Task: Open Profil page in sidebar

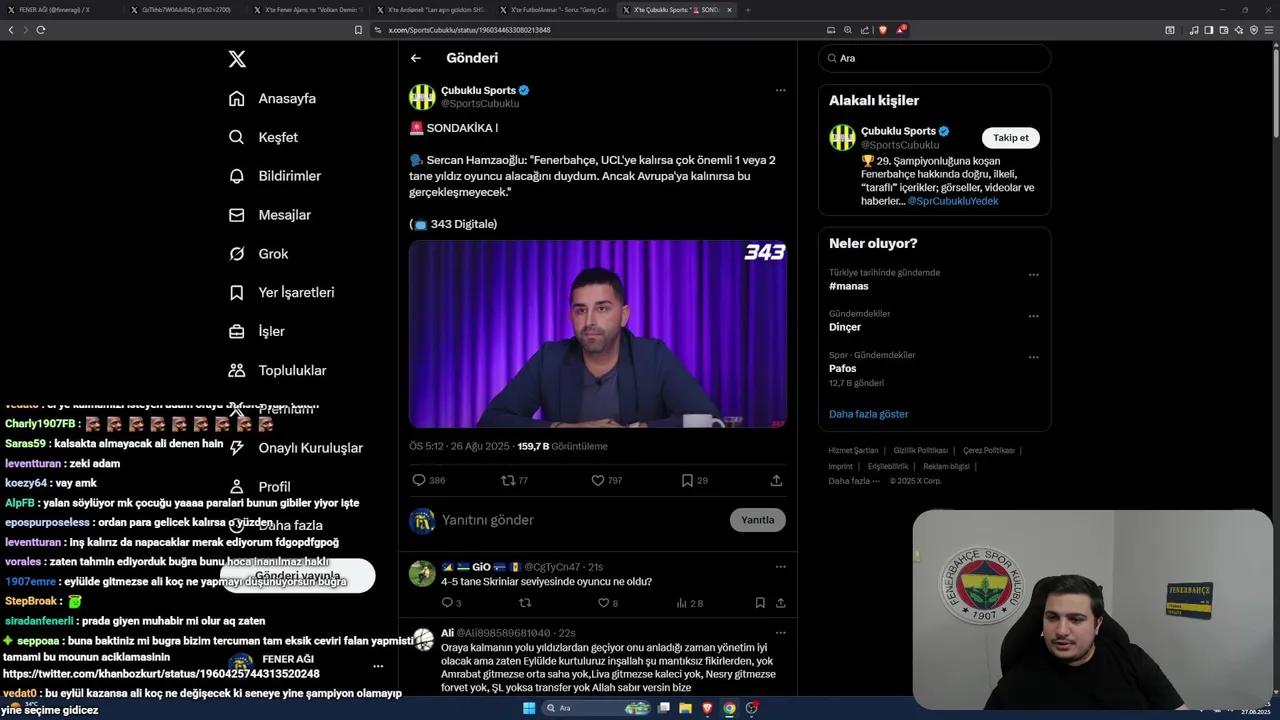Action: (259, 487)
